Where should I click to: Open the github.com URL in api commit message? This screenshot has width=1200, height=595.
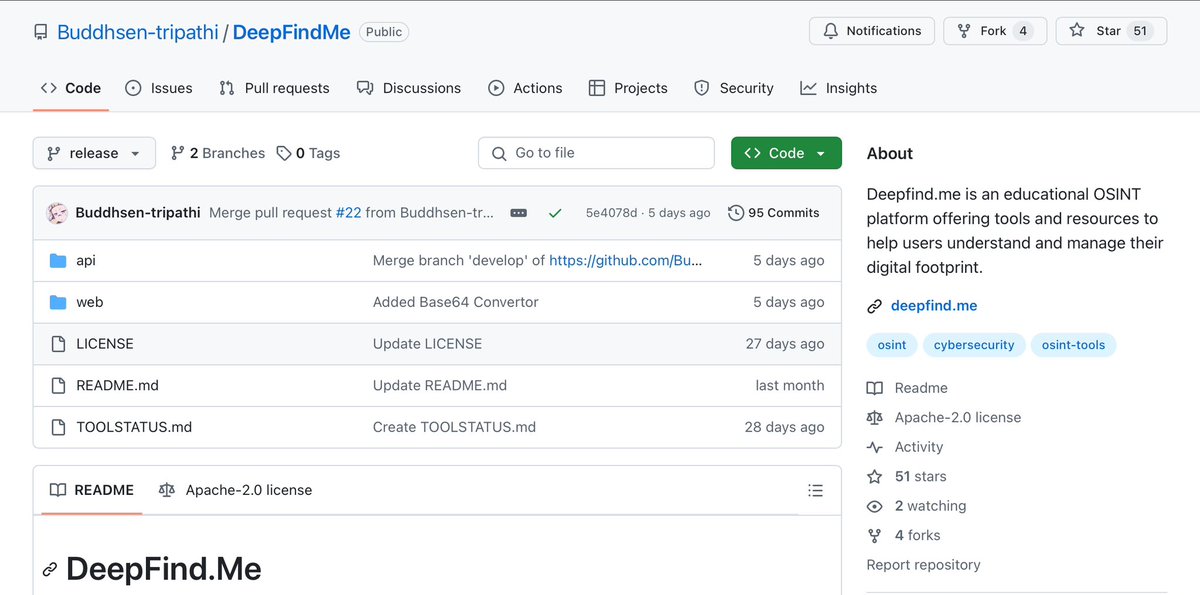(x=626, y=261)
